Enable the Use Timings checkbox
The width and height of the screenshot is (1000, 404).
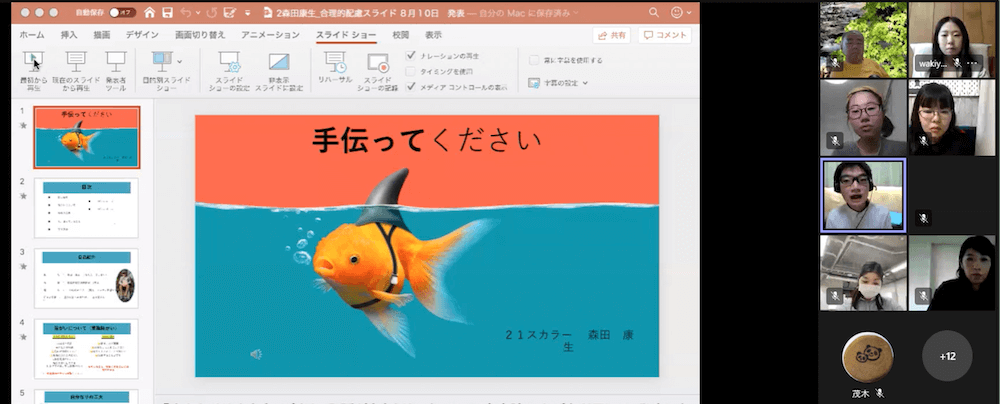coord(411,71)
